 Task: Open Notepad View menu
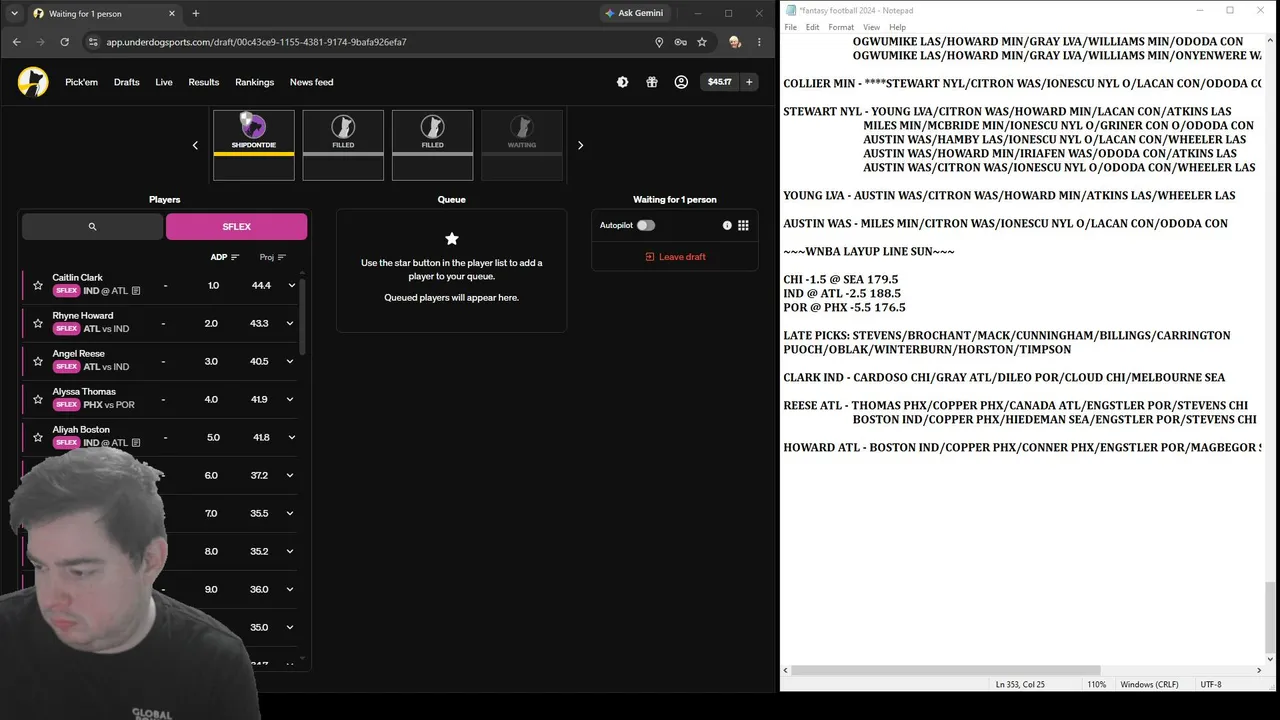(871, 27)
